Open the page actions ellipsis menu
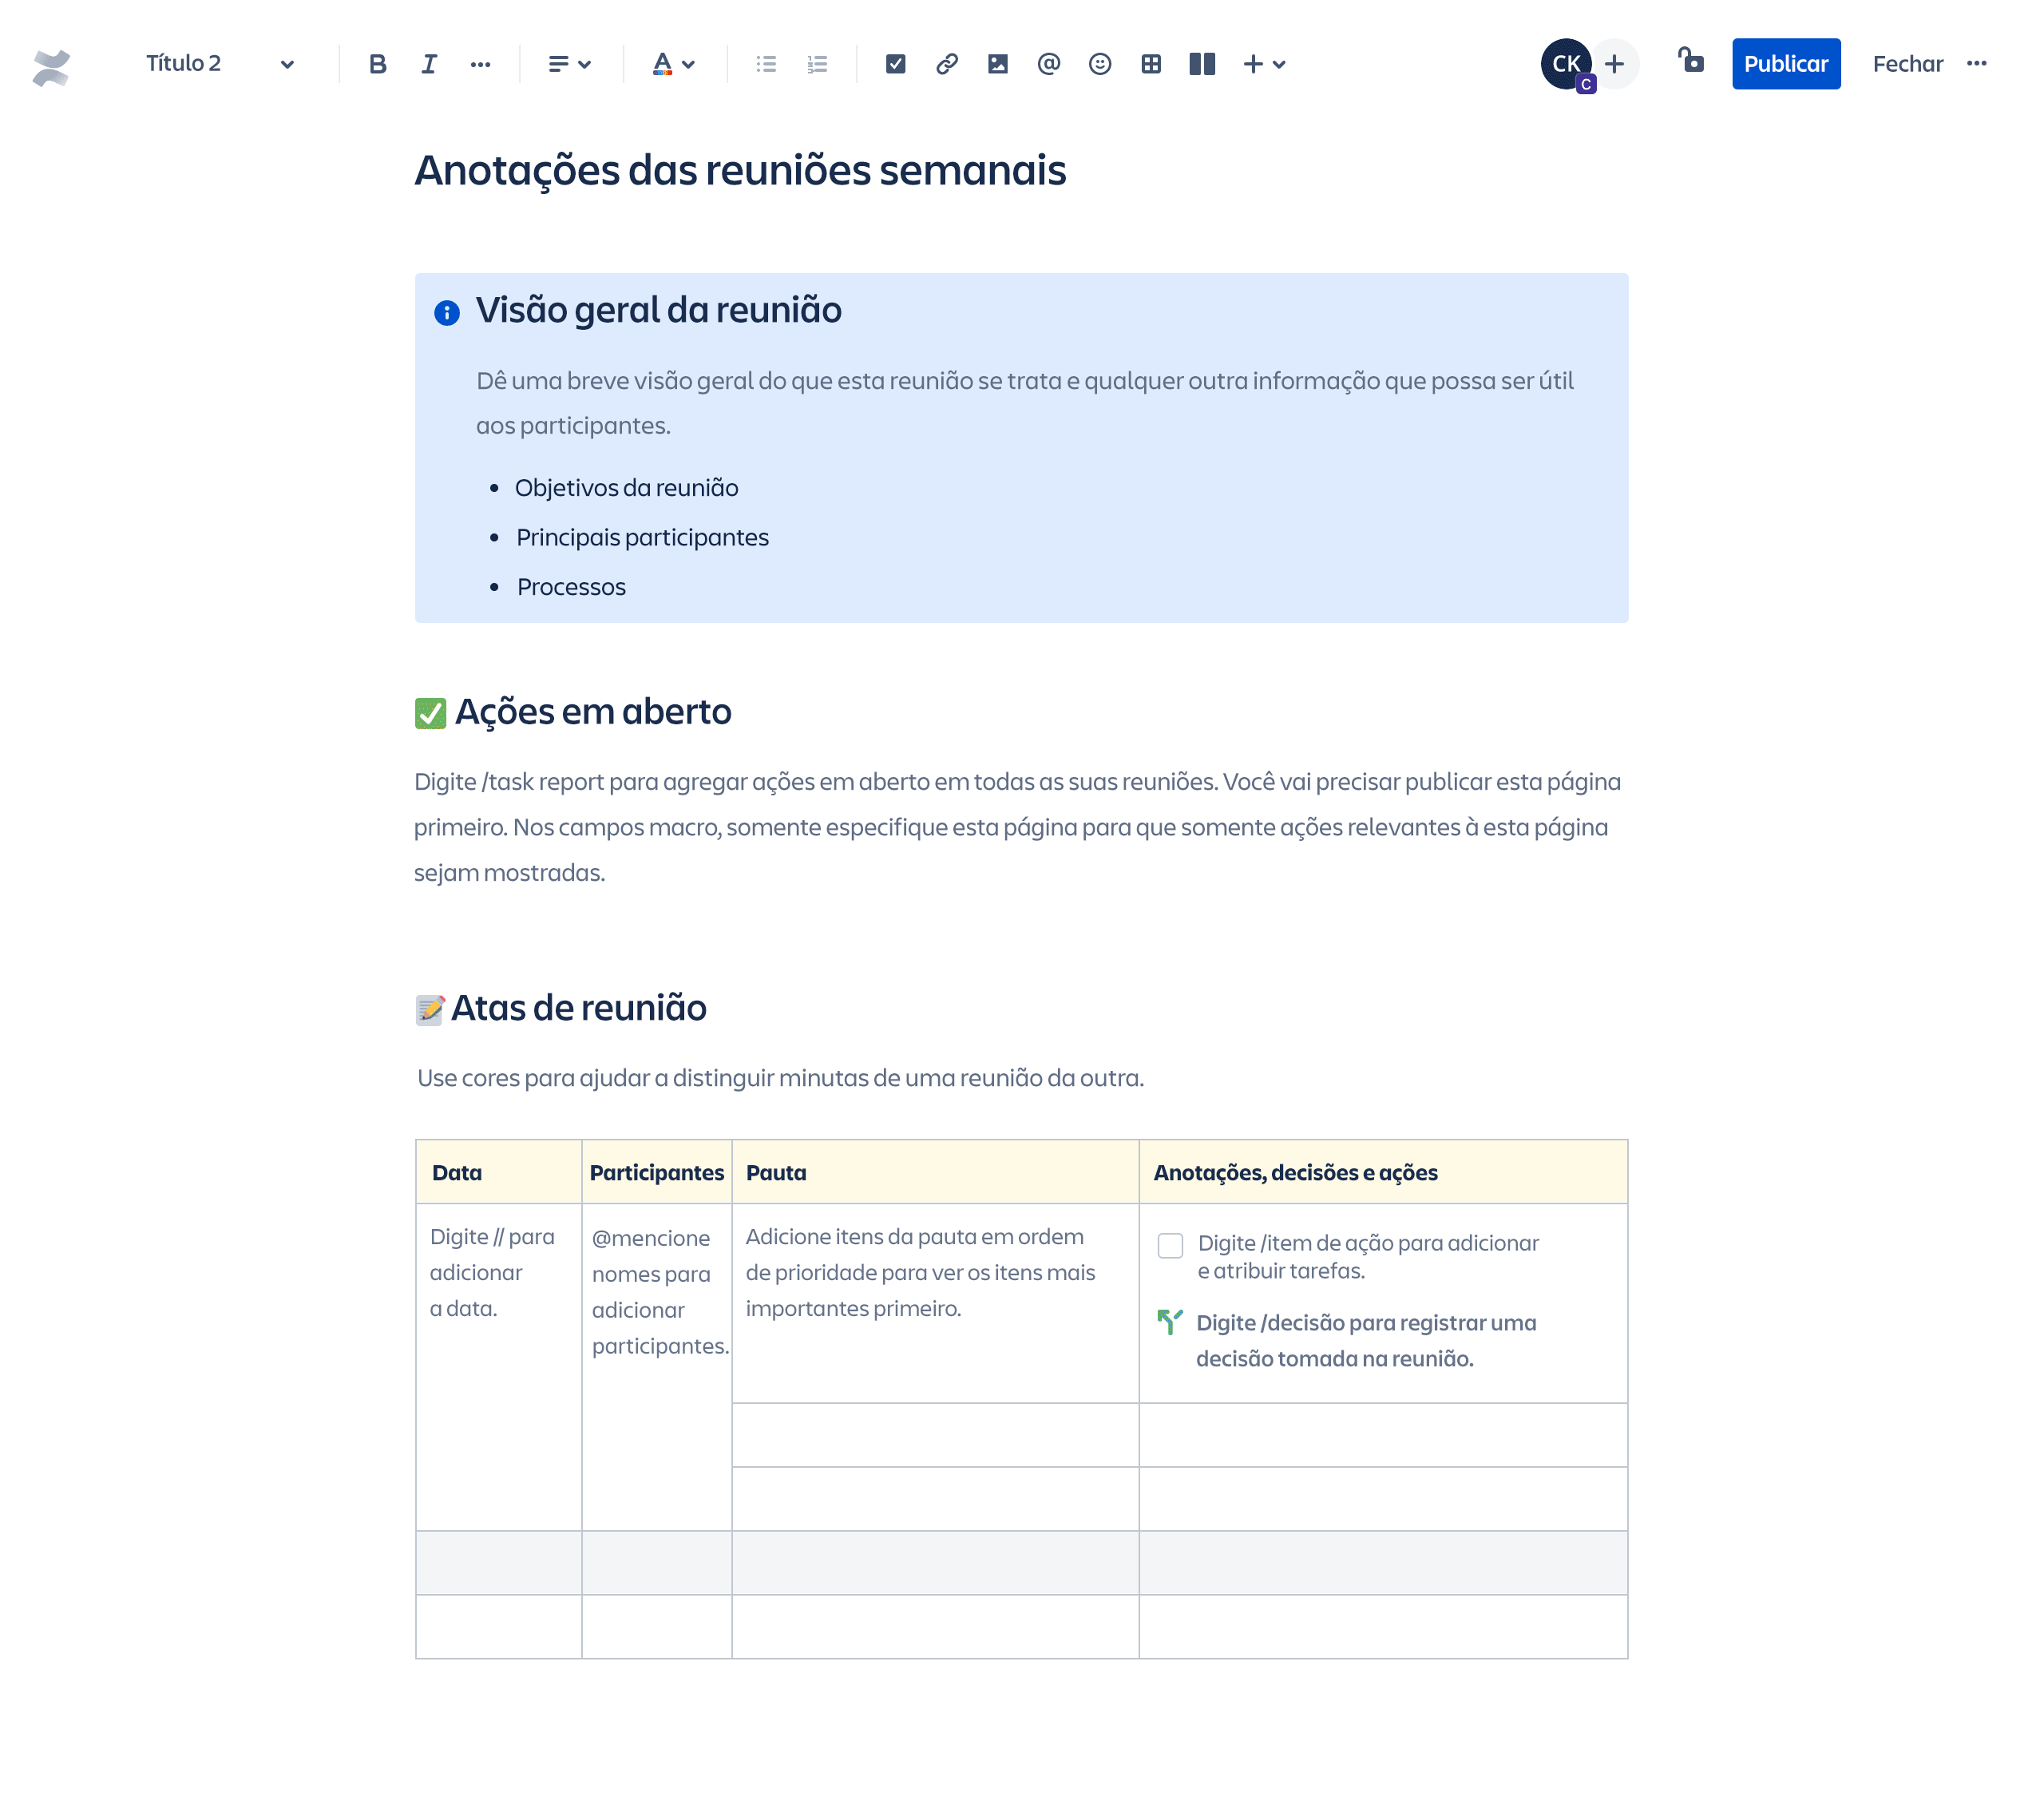This screenshot has height=1808, width=2044. pyautogui.click(x=1976, y=64)
